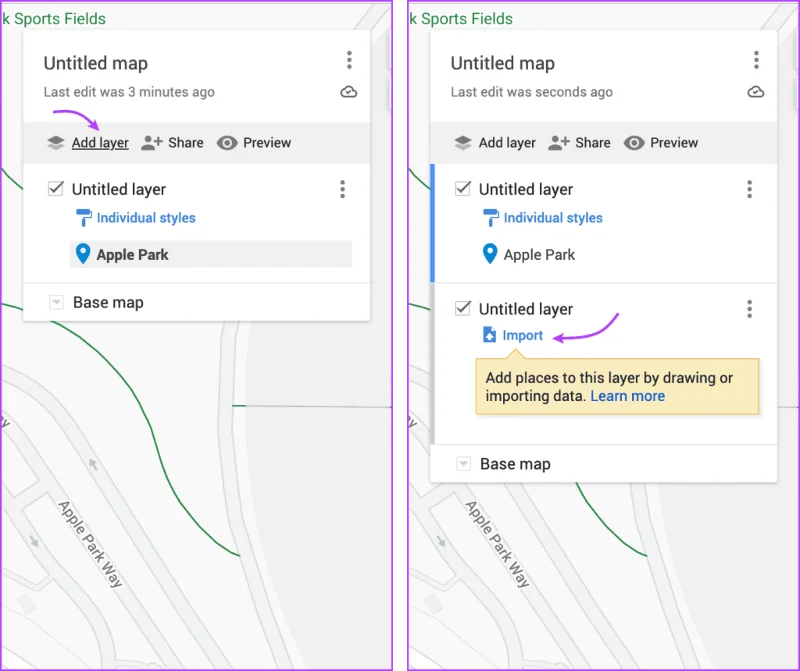Expand Base map dropdown in right panel
Screen dimensions: 800x671
[x=463, y=464]
